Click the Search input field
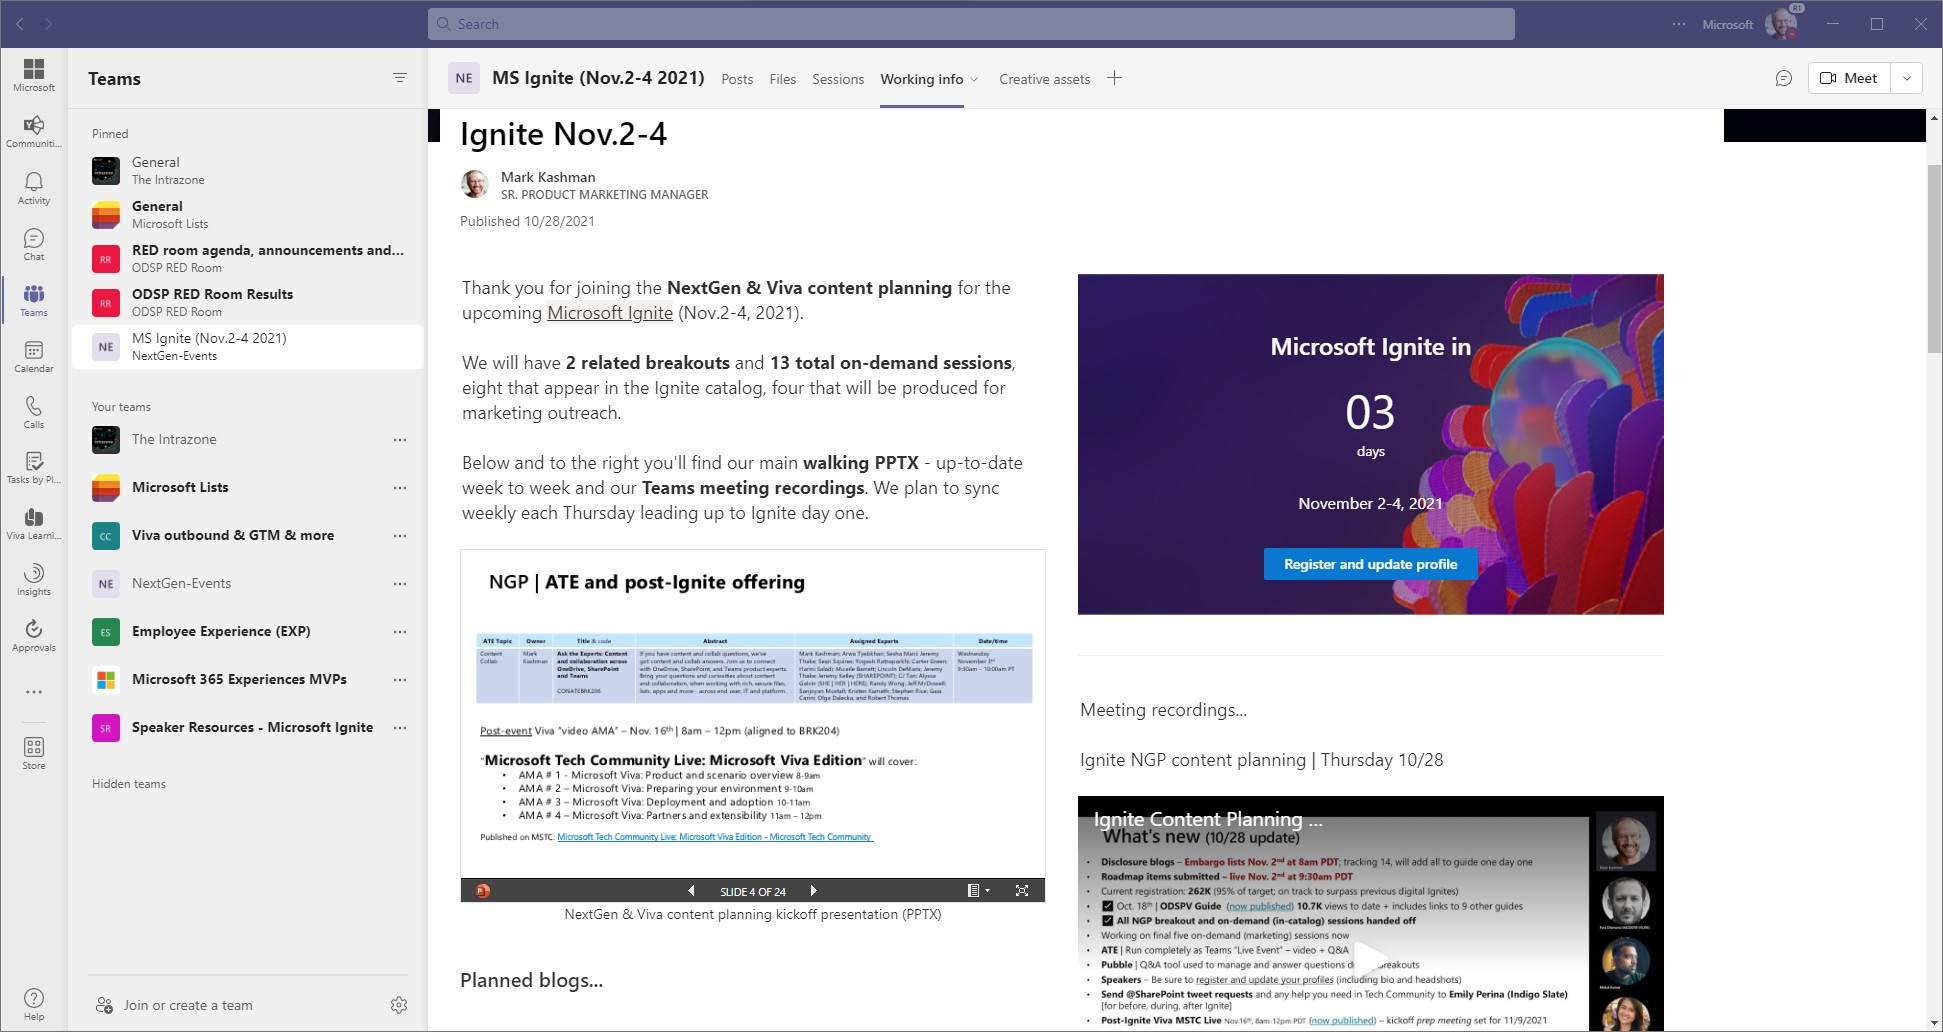 971,24
